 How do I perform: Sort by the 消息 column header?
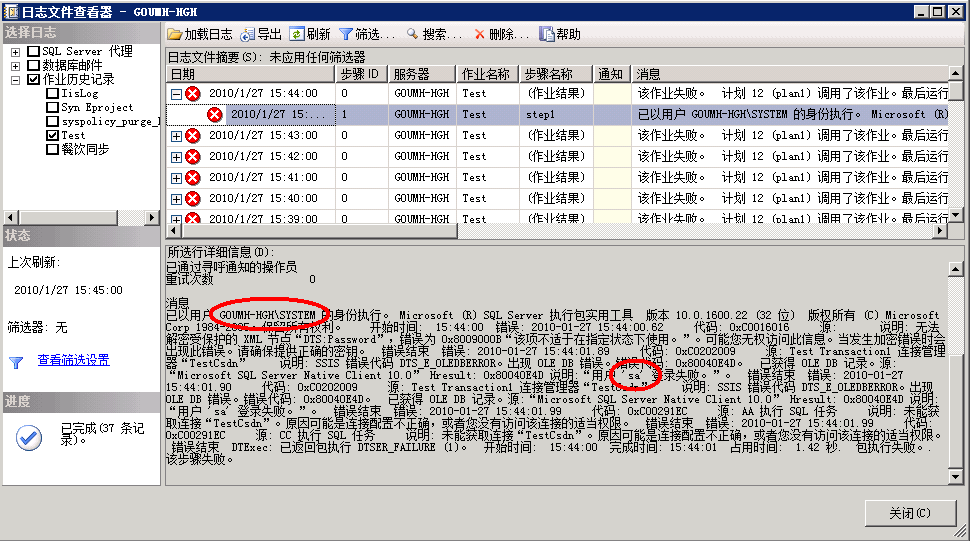tap(789, 74)
